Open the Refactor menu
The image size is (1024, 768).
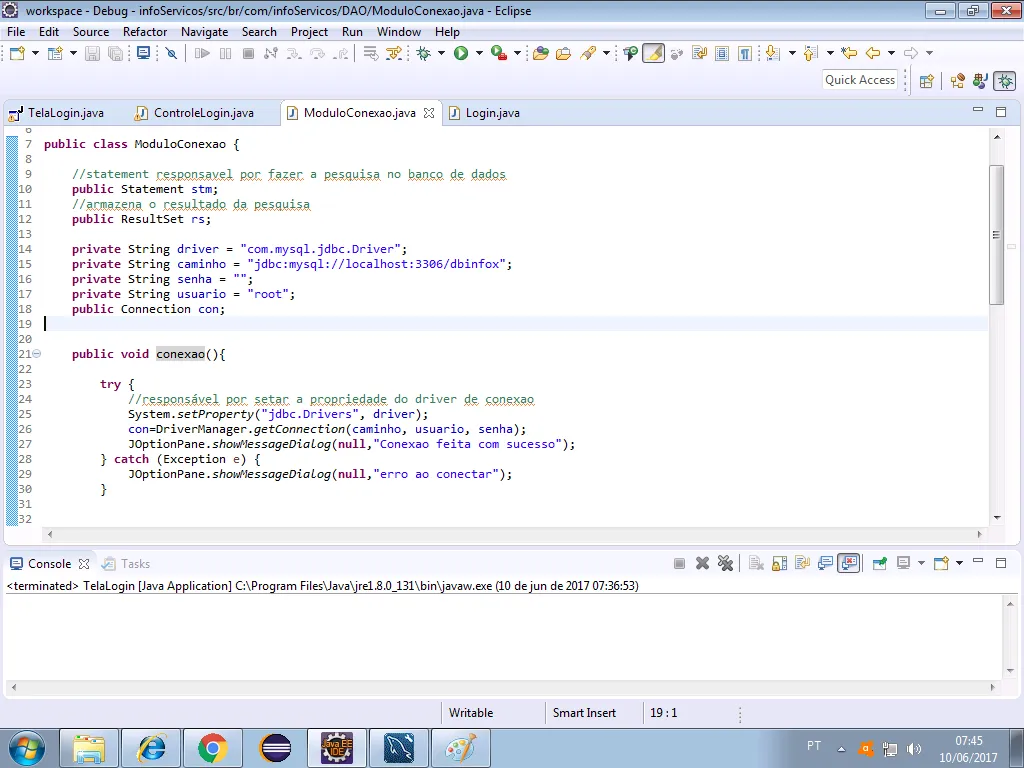click(145, 31)
